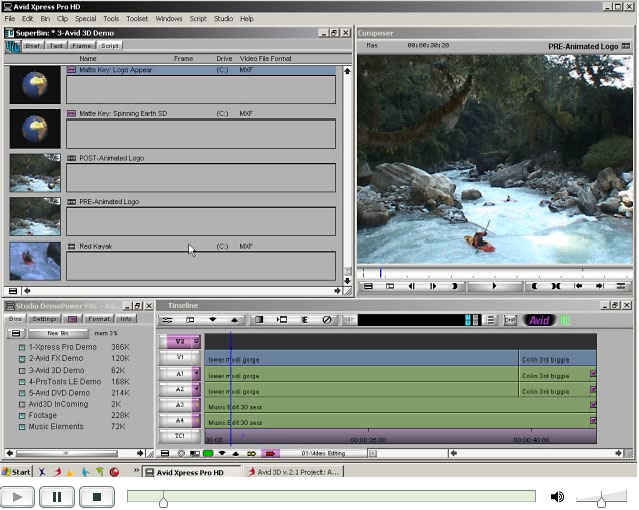Select the red Lift/Overwrite segment arrow
Image resolution: width=639 pixels, height=510 pixels.
click(x=270, y=453)
